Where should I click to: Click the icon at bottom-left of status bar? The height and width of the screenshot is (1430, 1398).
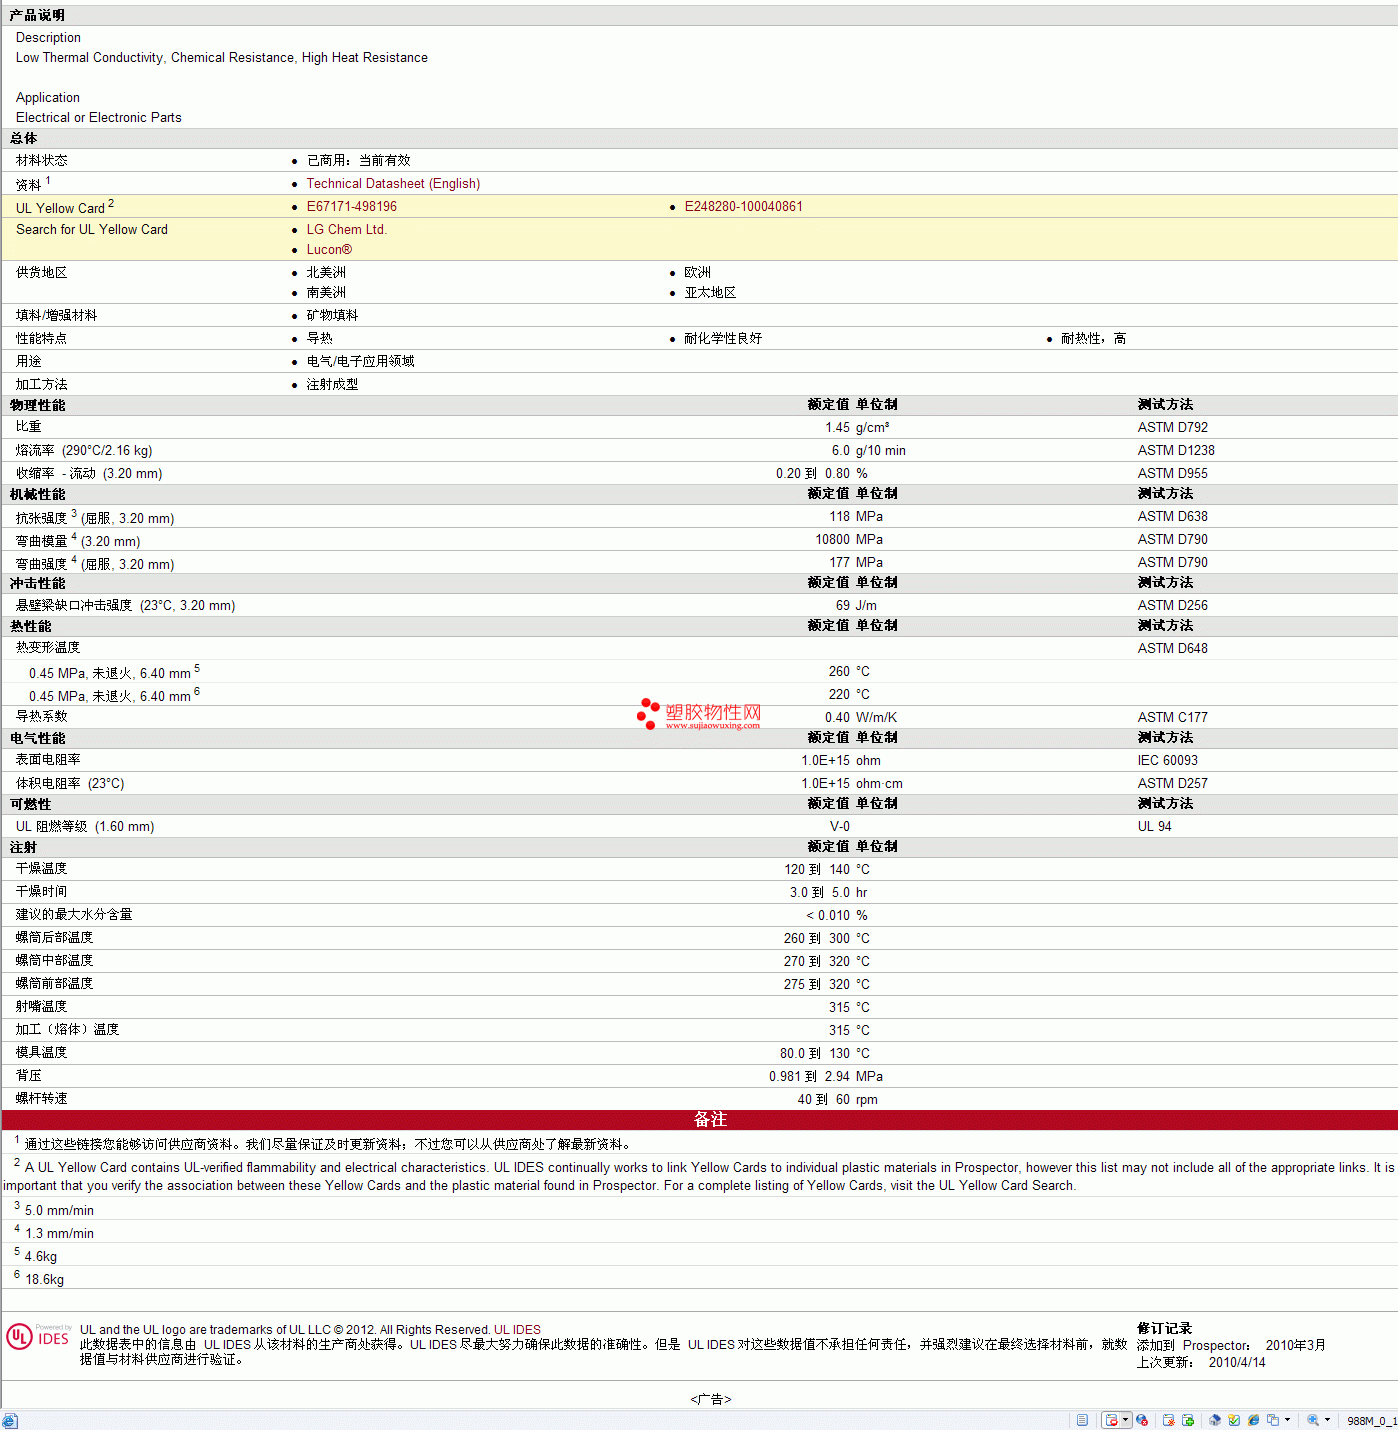(x=9, y=1421)
